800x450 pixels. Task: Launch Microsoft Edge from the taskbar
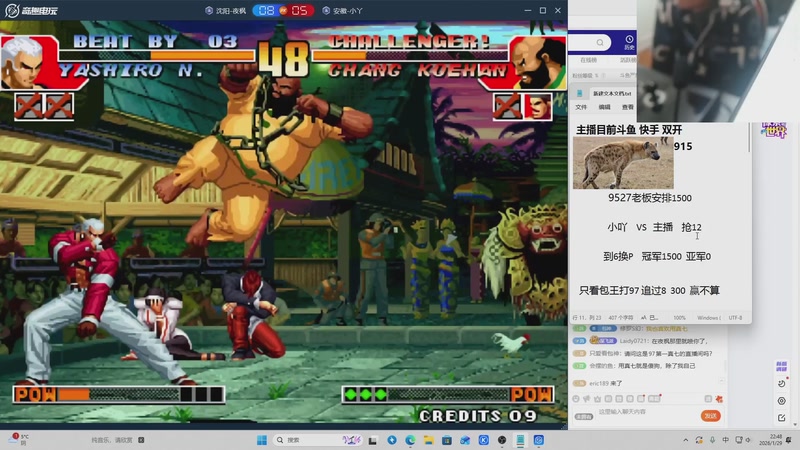point(410,440)
